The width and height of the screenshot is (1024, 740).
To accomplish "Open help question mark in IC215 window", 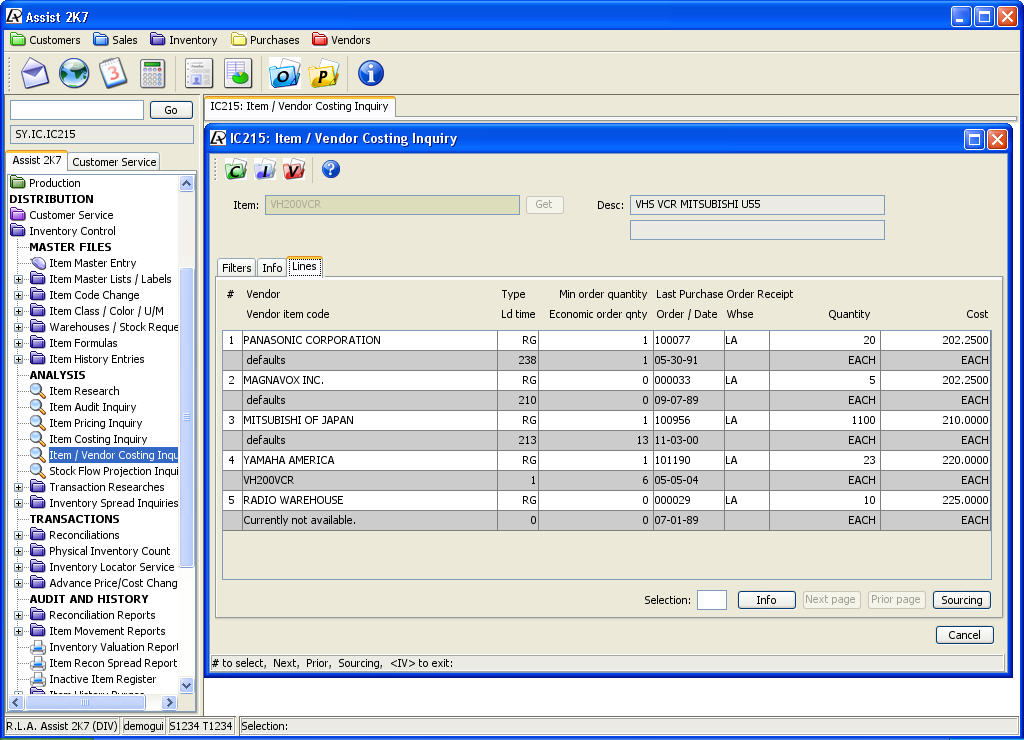I will click(x=330, y=169).
